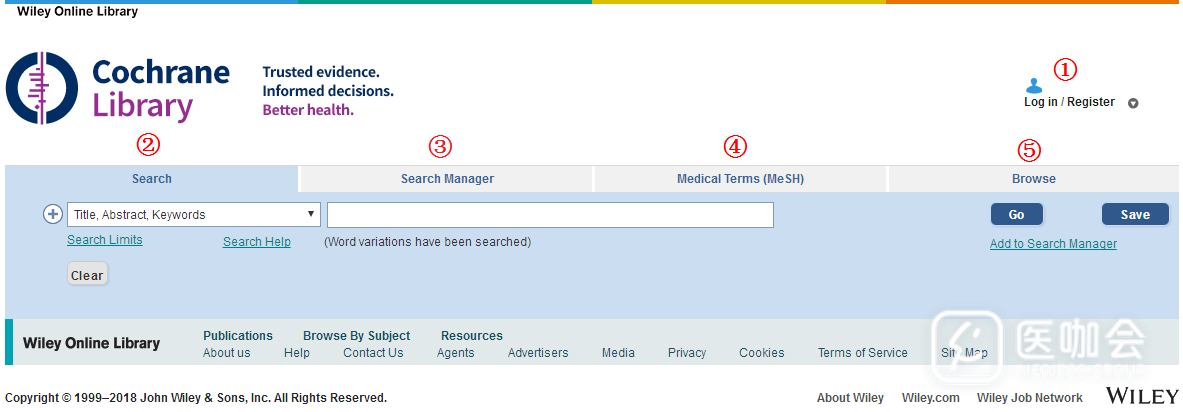Open the Search Help link
The width and height of the screenshot is (1183, 412).
point(257,242)
